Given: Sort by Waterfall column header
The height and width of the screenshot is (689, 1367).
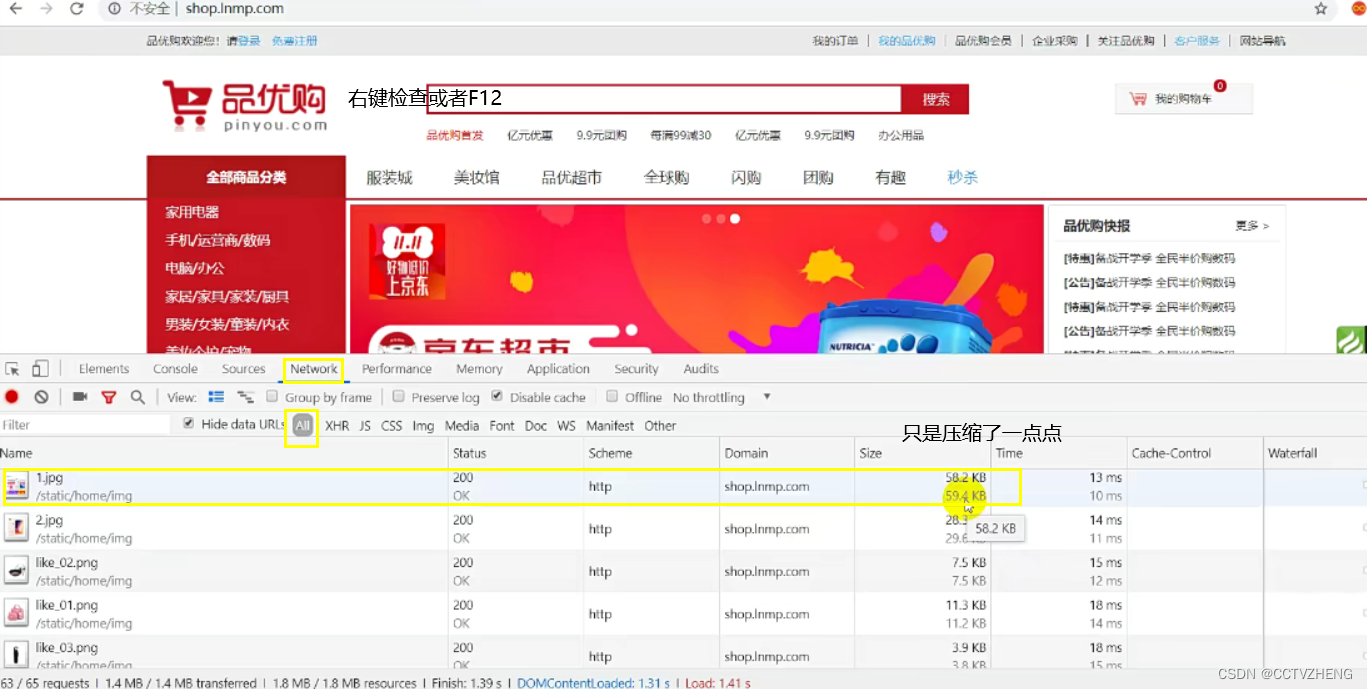Looking at the screenshot, I should click(x=1315, y=453).
